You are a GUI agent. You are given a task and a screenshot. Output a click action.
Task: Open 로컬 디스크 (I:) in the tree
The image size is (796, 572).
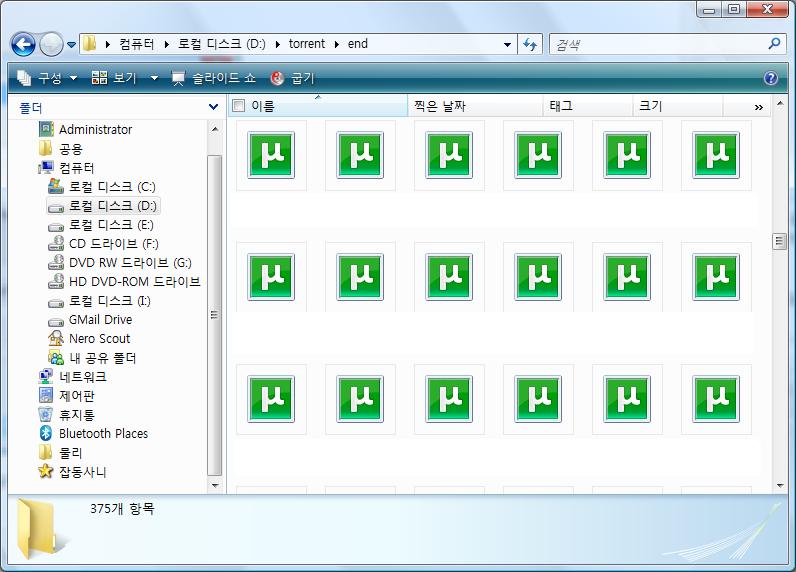point(100,300)
